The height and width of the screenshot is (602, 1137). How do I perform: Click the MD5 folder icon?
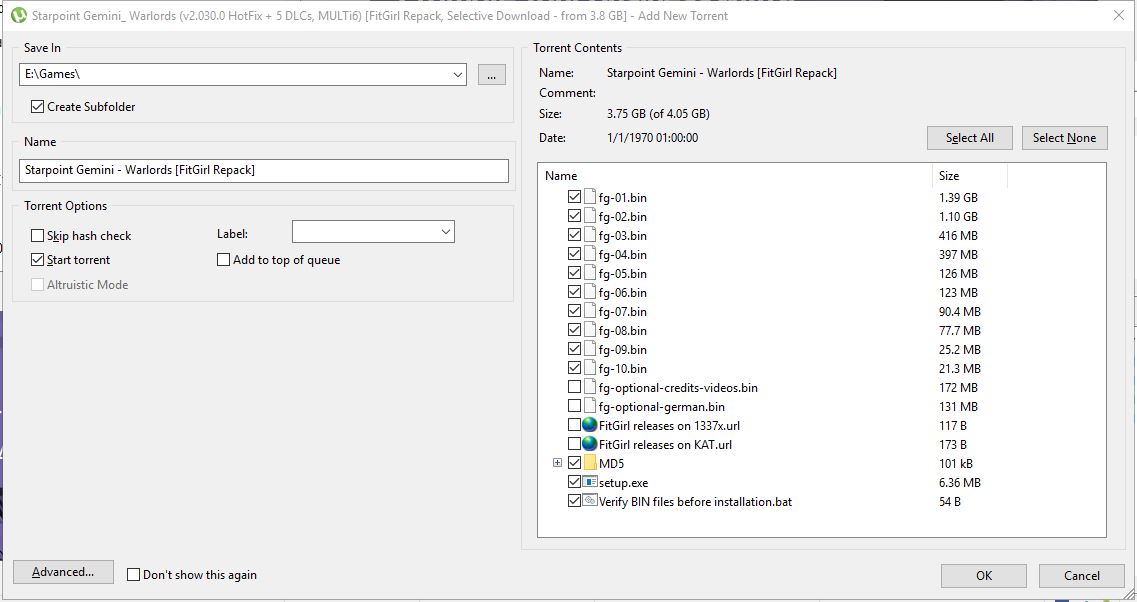(590, 463)
